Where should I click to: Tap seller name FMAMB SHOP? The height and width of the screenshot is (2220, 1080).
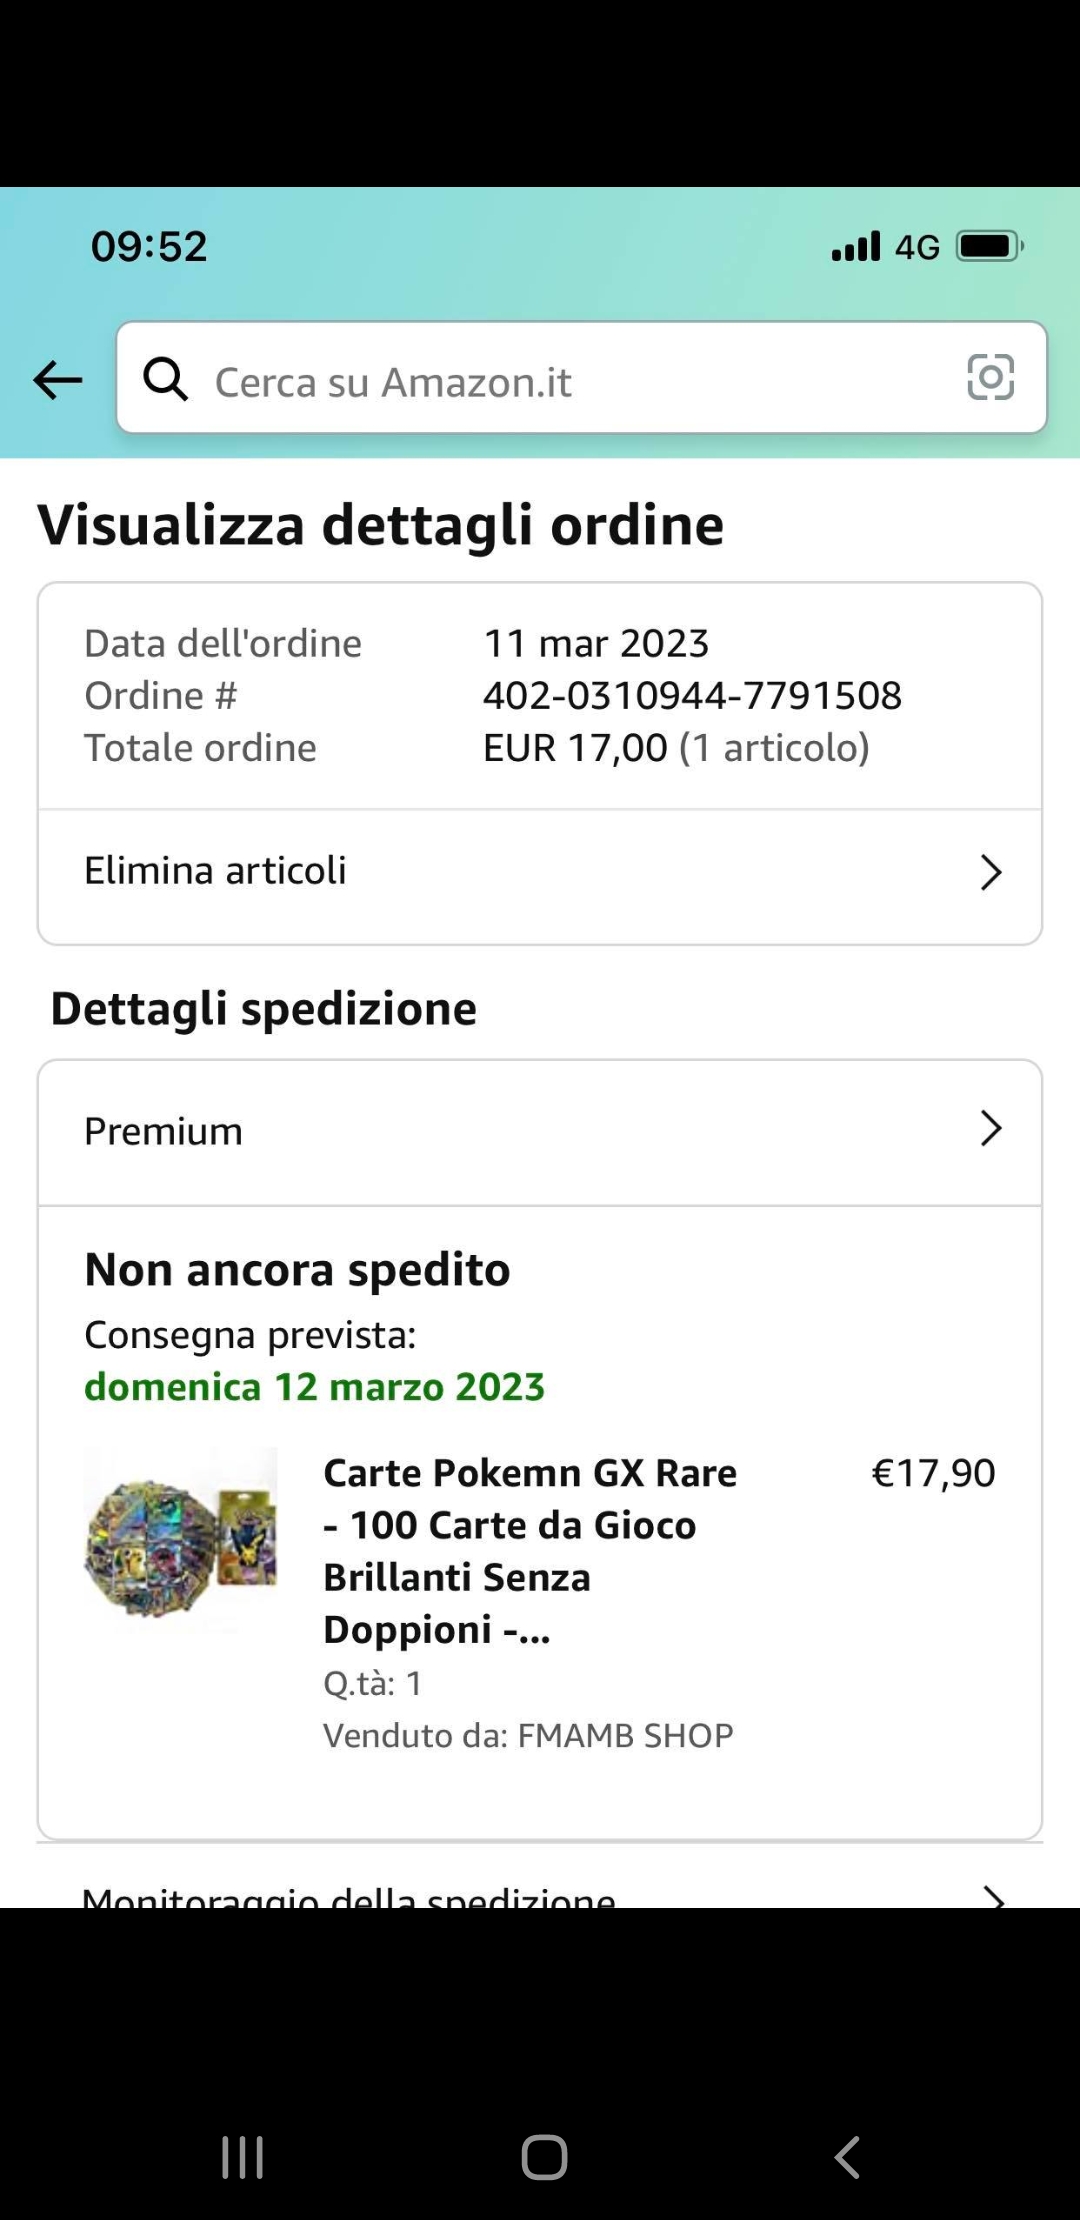[x=626, y=1735]
